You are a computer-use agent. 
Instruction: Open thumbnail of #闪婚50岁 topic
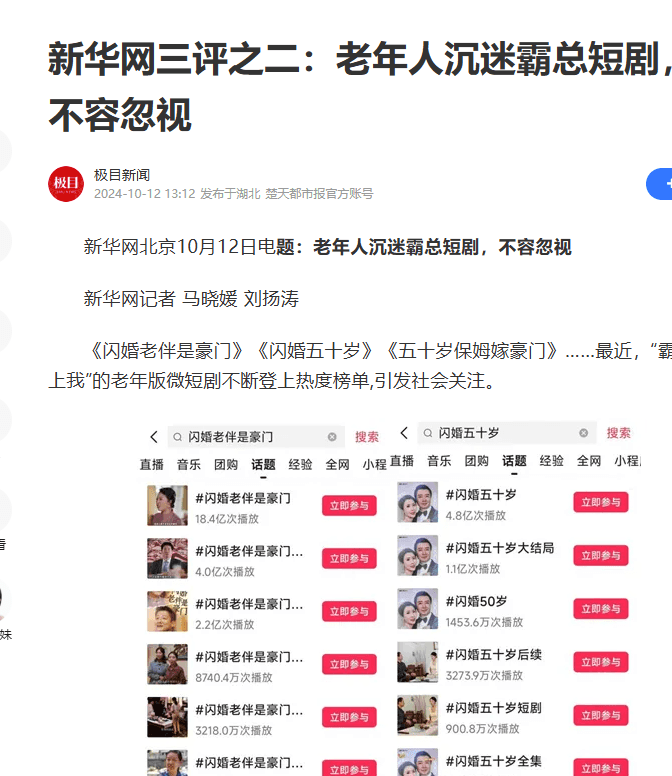point(418,609)
